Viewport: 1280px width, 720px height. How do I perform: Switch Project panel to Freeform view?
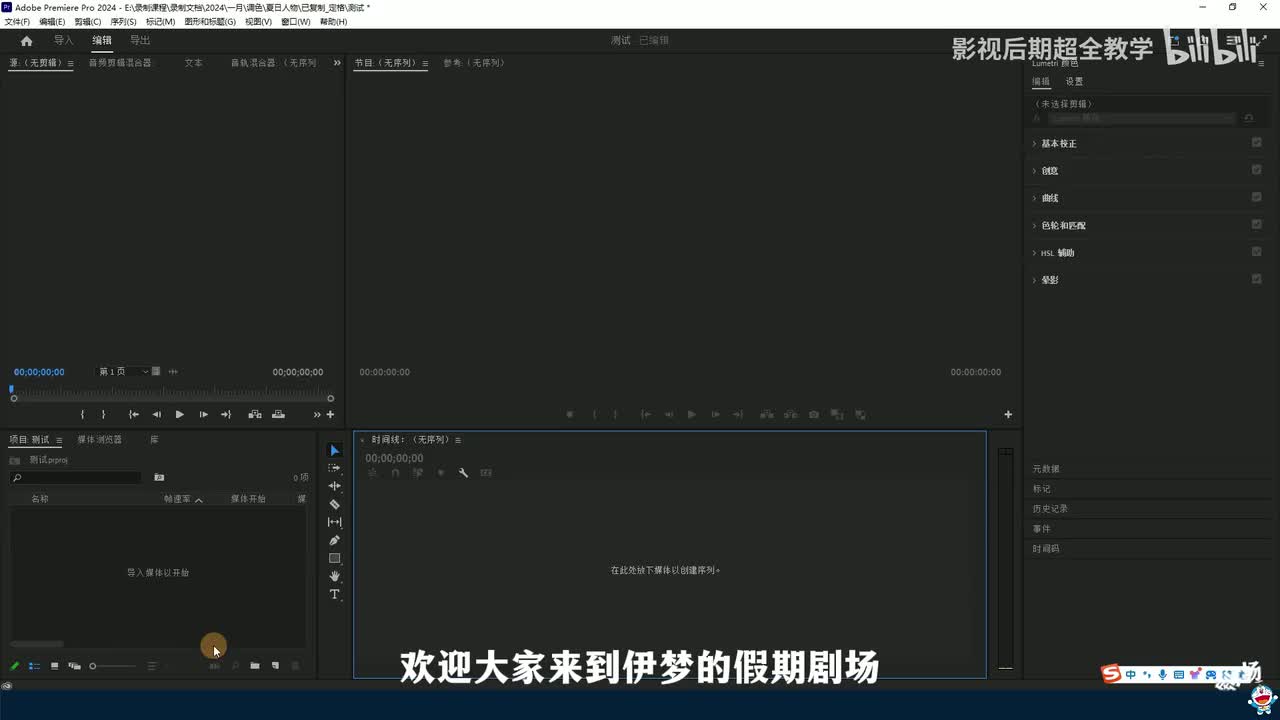click(x=74, y=666)
